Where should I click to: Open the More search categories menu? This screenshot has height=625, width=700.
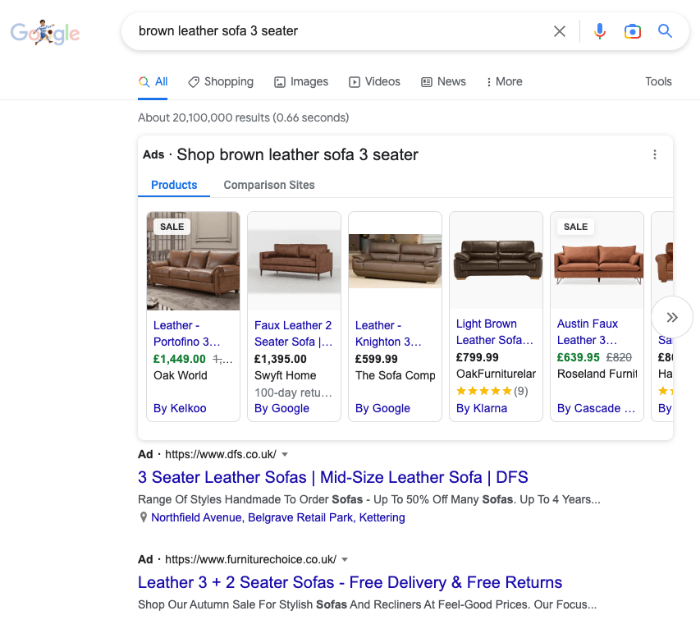point(504,82)
